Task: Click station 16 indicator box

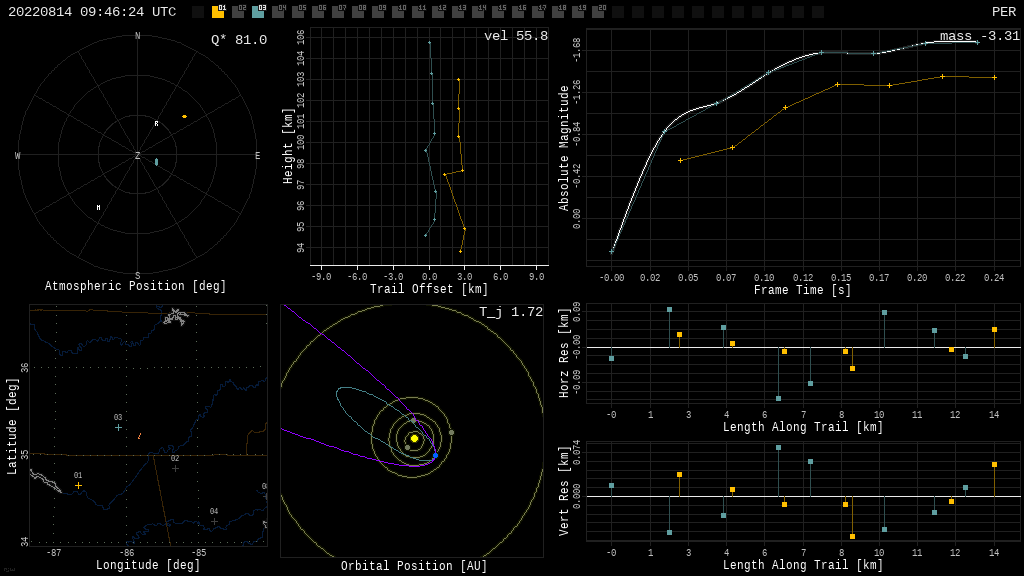Action: [x=519, y=11]
